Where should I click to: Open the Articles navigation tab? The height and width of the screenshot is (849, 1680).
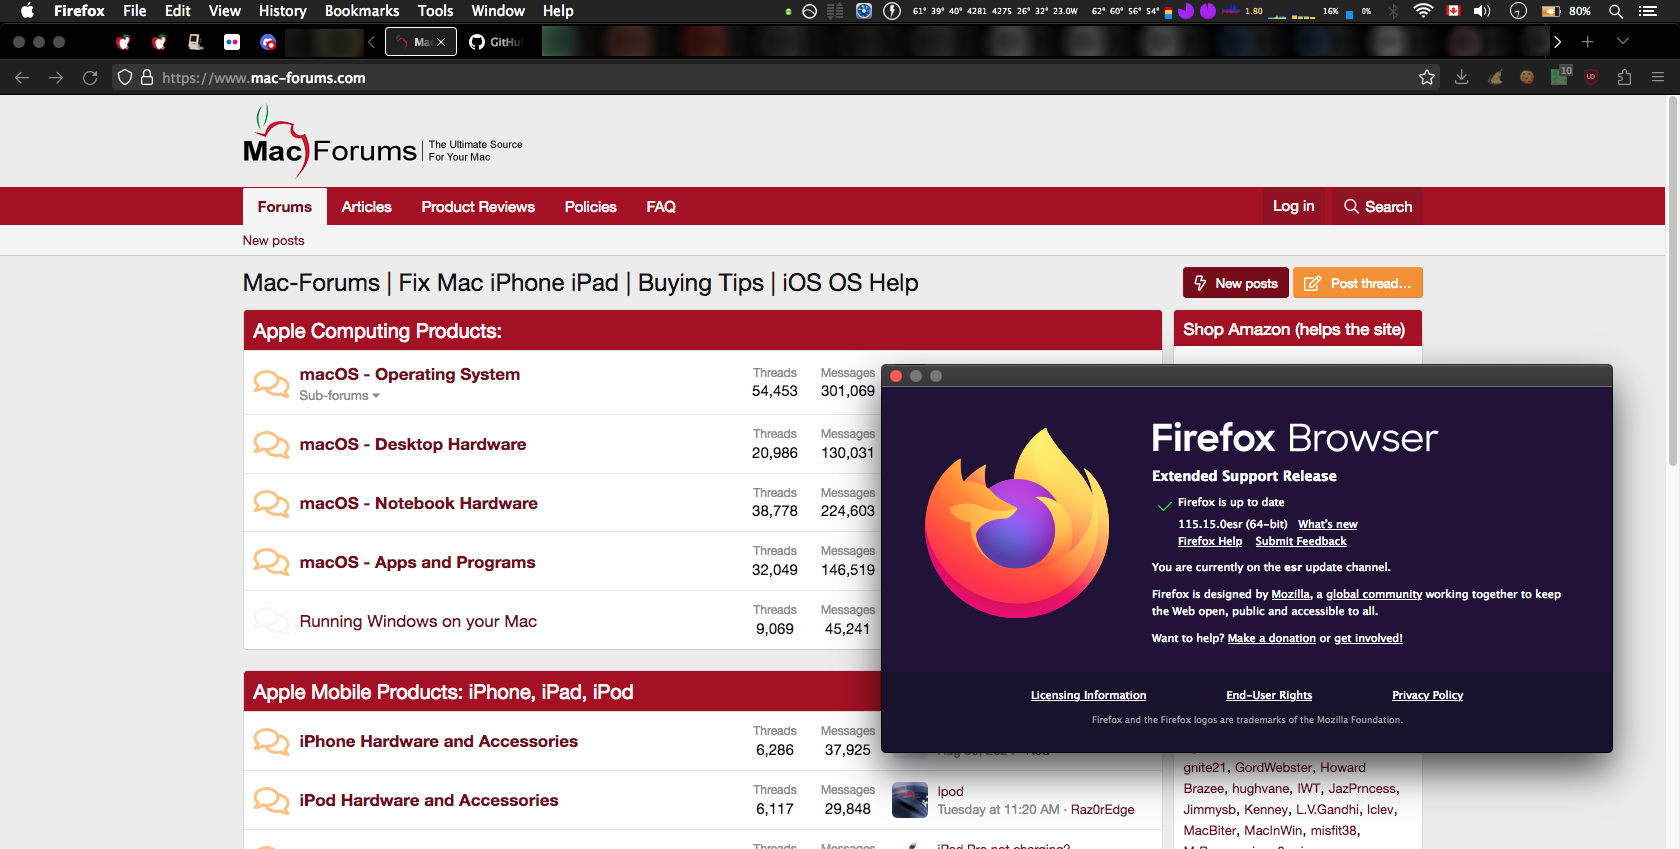(x=367, y=207)
